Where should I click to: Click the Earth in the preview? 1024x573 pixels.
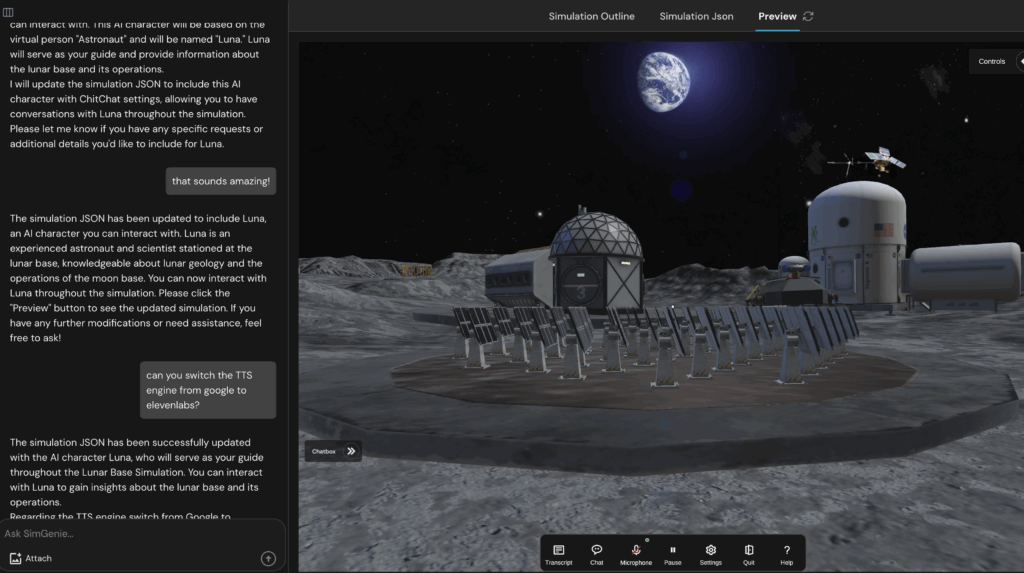pos(664,82)
